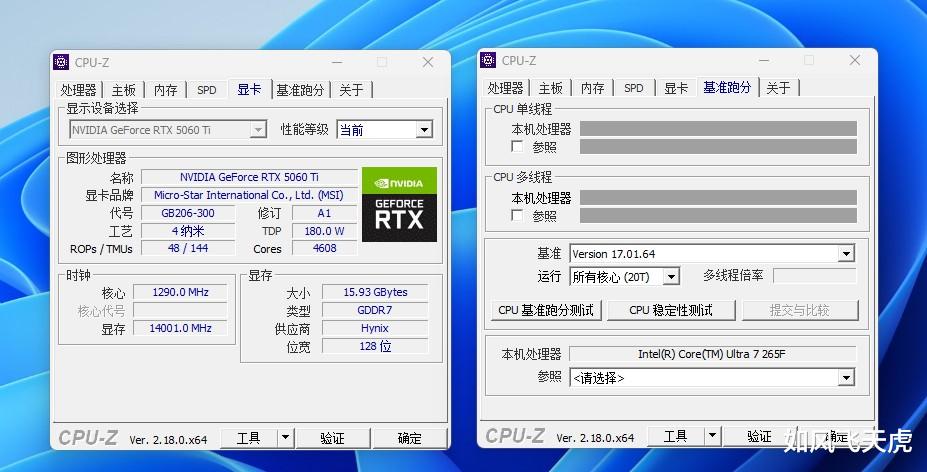Open 内存 tab in left window

coord(166,90)
